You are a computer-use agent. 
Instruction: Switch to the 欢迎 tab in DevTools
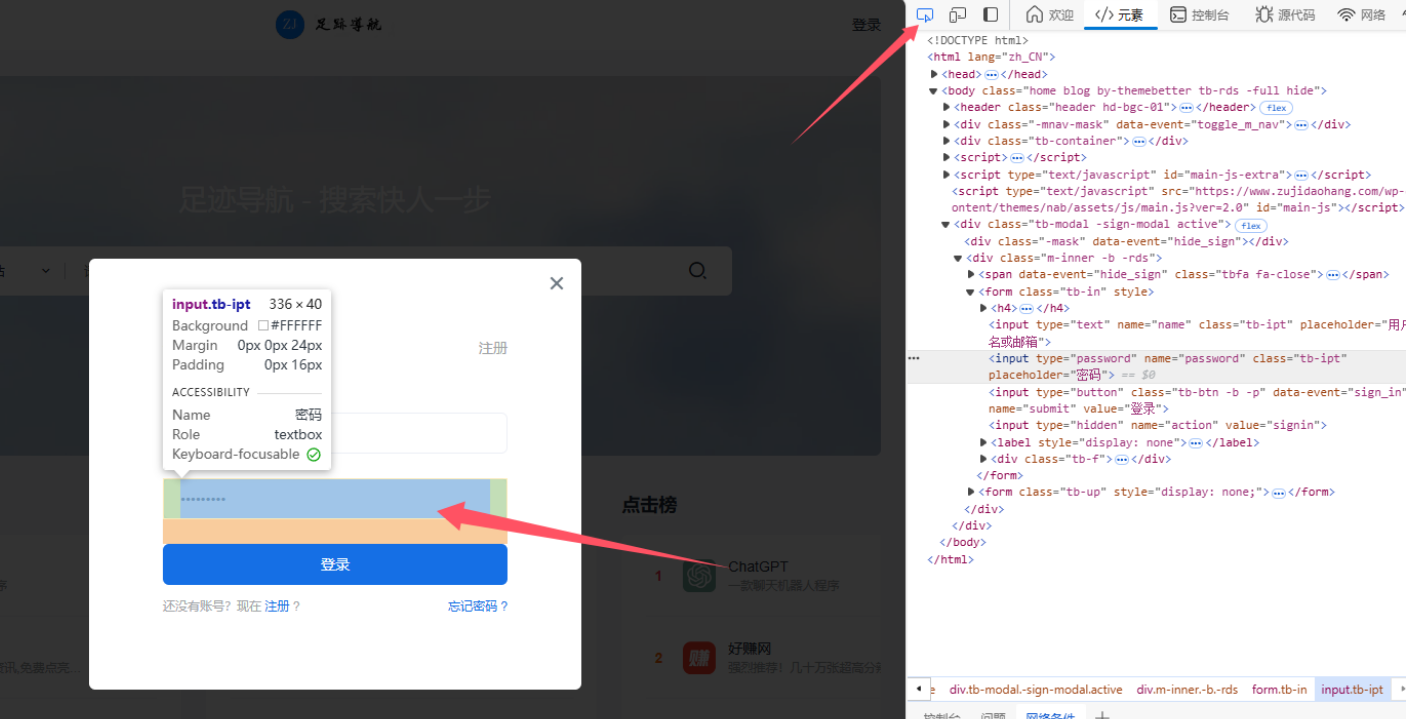point(1049,15)
